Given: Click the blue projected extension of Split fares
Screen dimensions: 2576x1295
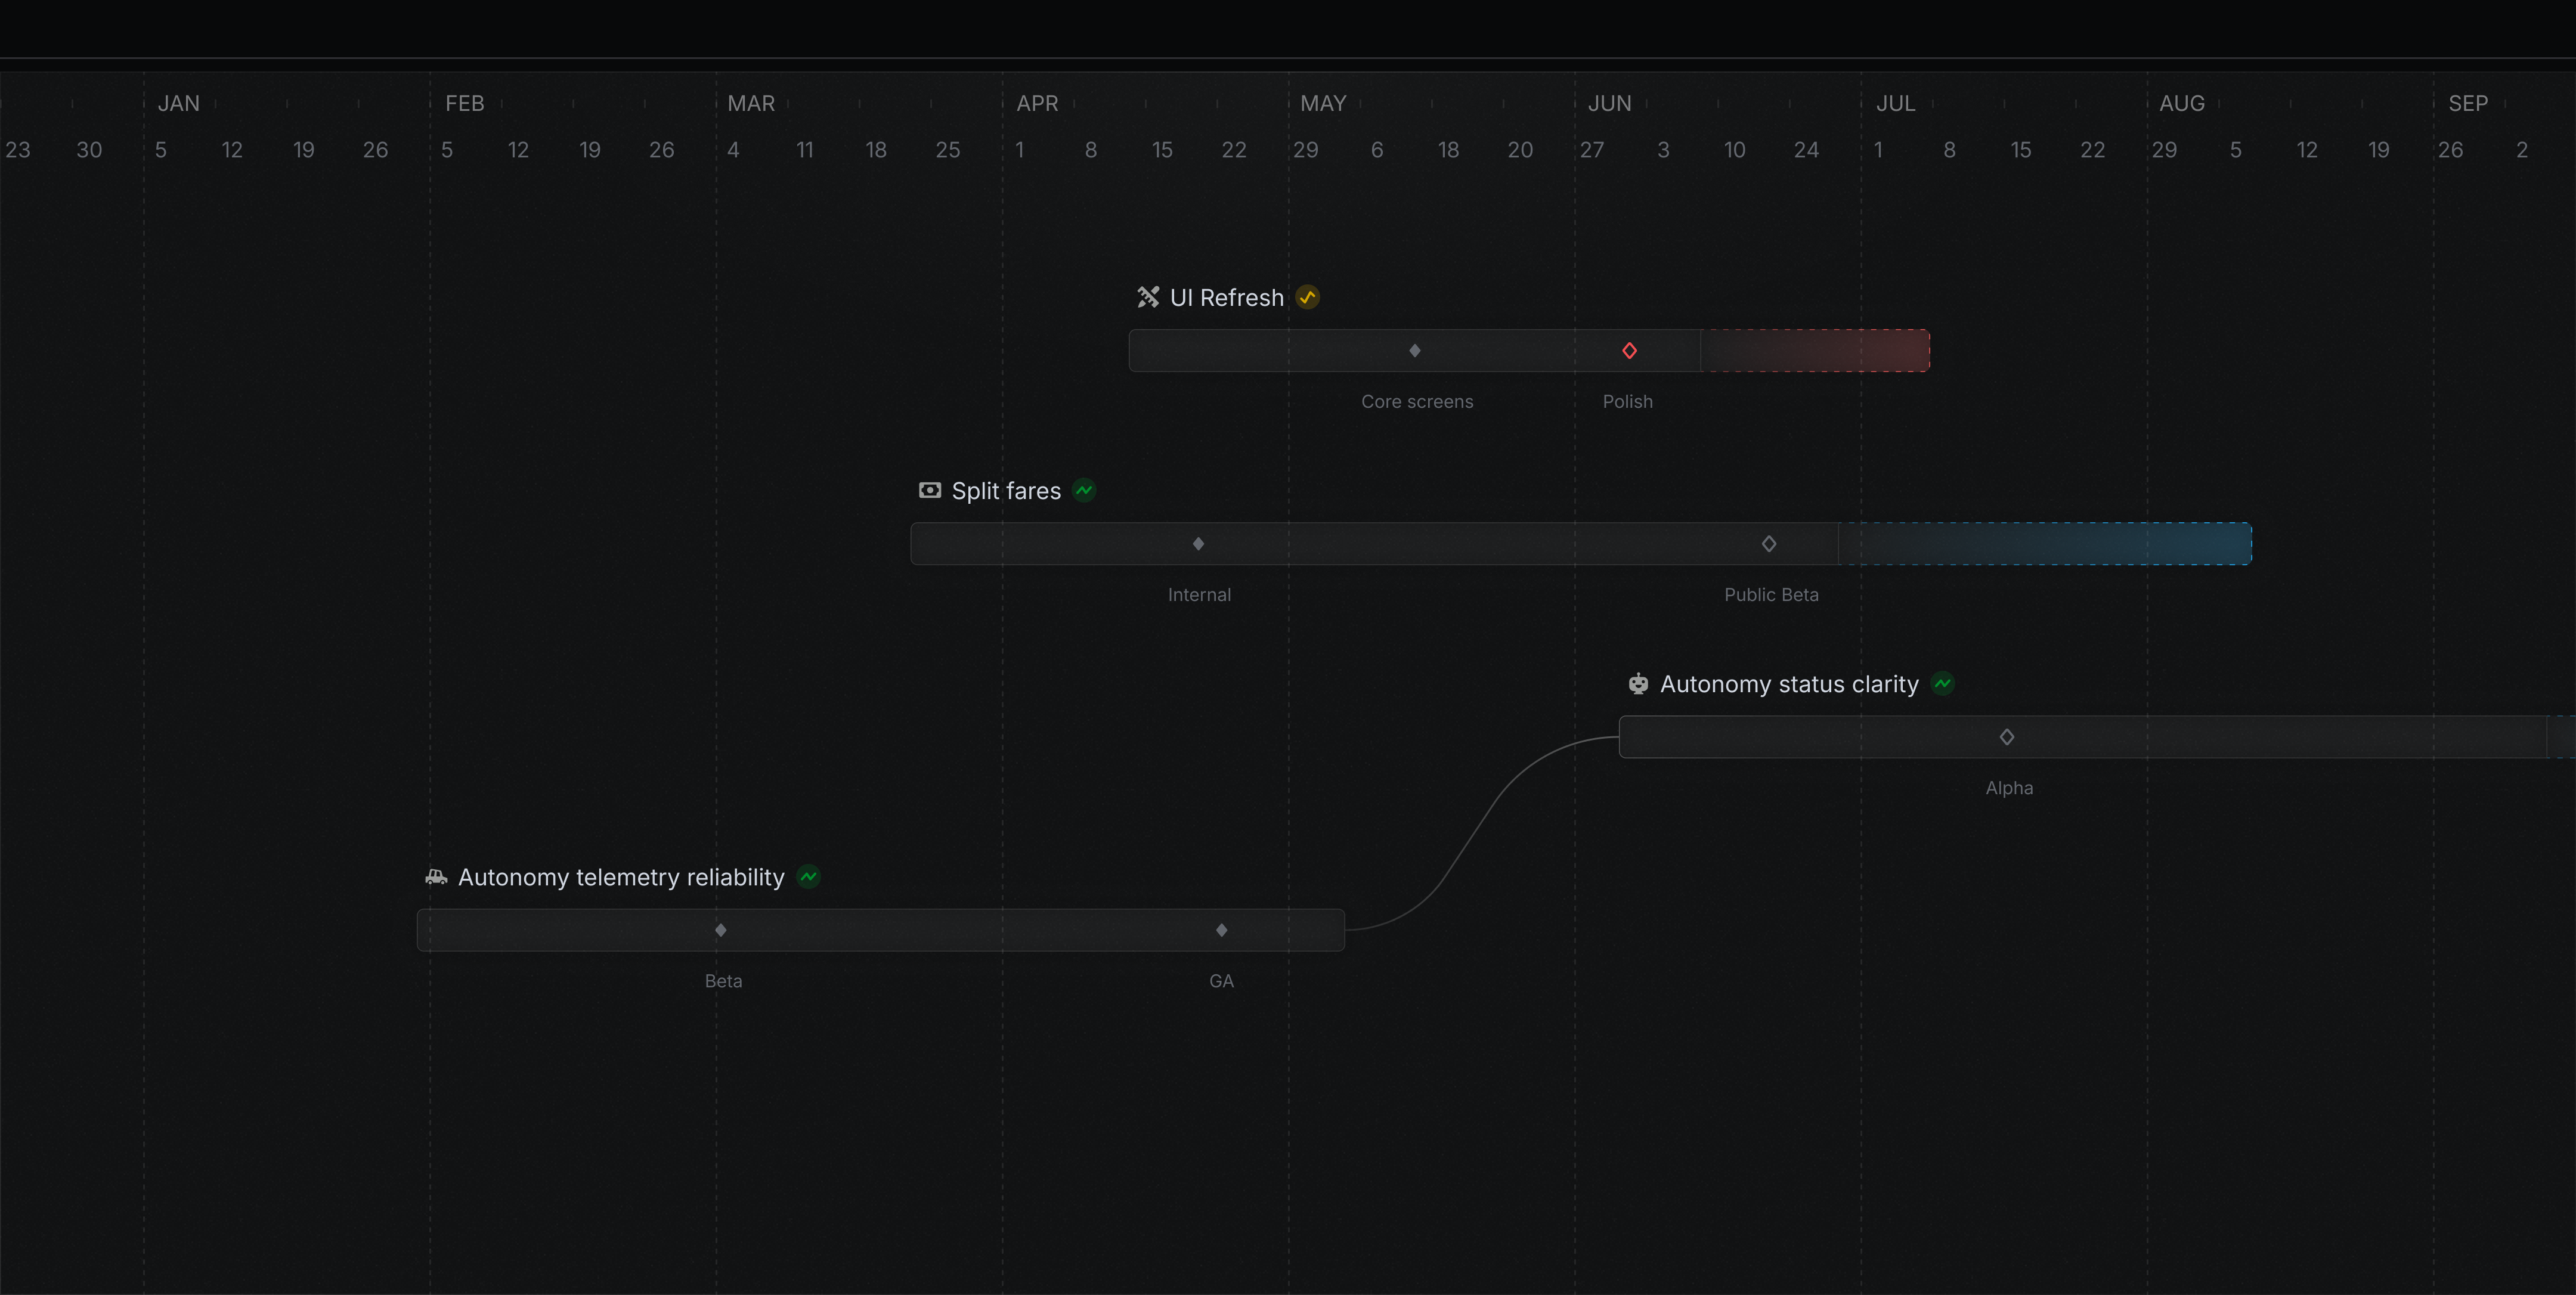Looking at the screenshot, I should [2045, 544].
